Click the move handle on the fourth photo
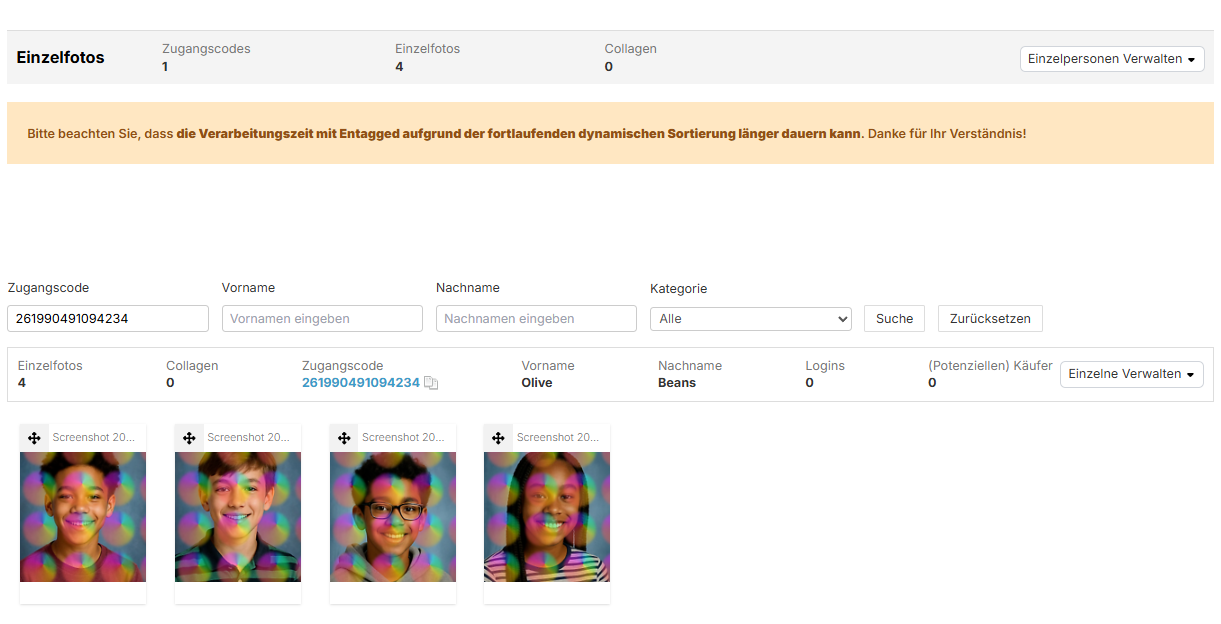The height and width of the screenshot is (624, 1221). 498,438
